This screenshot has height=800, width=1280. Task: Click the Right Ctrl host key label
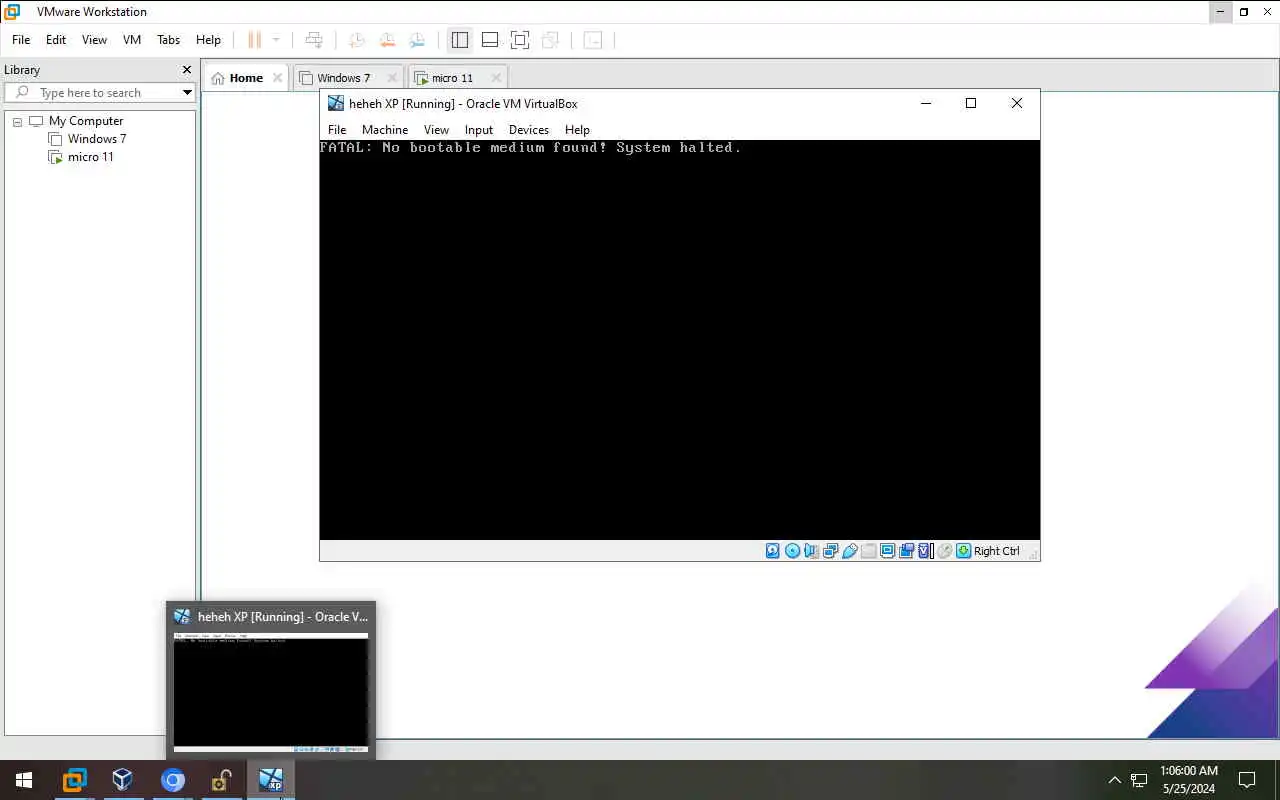997,551
